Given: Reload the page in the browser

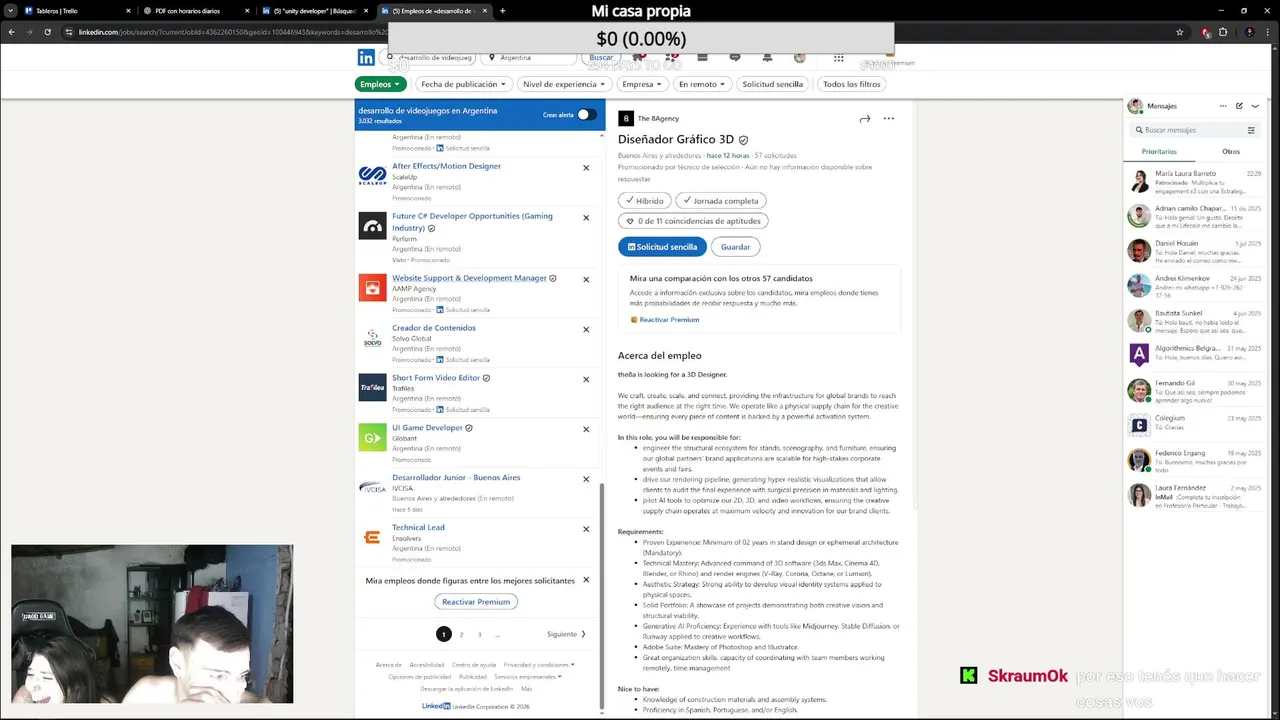Looking at the screenshot, I should pos(46,32).
